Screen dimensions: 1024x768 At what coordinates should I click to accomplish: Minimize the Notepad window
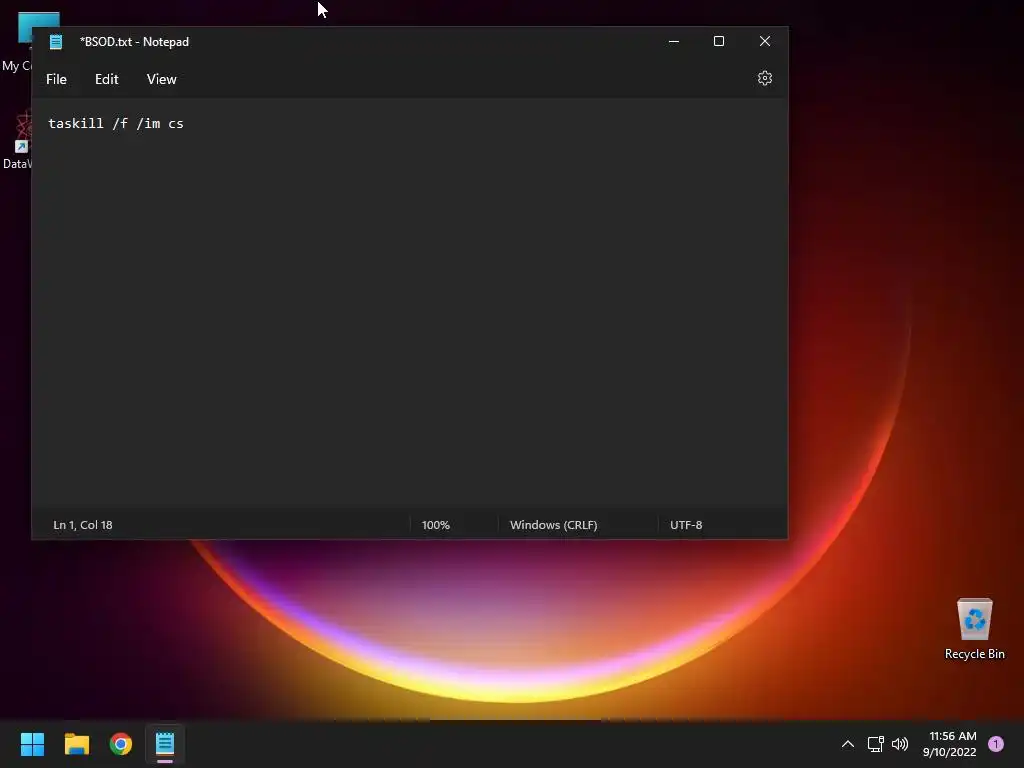(x=674, y=41)
